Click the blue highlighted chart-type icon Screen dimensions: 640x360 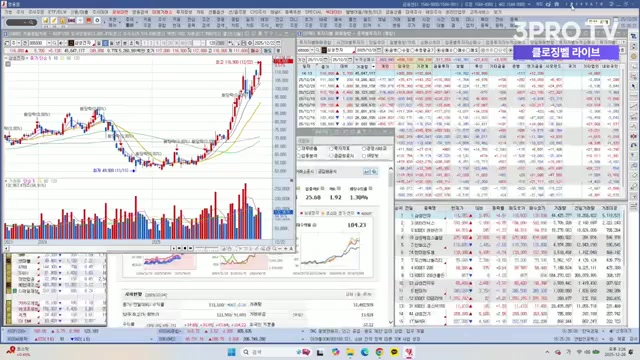click(x=105, y=43)
